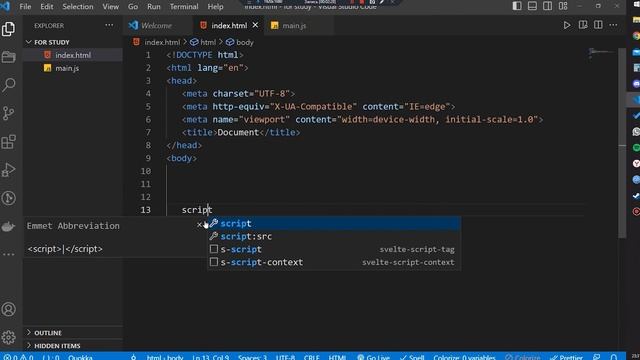The width and height of the screenshot is (640, 360).
Task: Split the editor to the right
Action: [x=598, y=25]
